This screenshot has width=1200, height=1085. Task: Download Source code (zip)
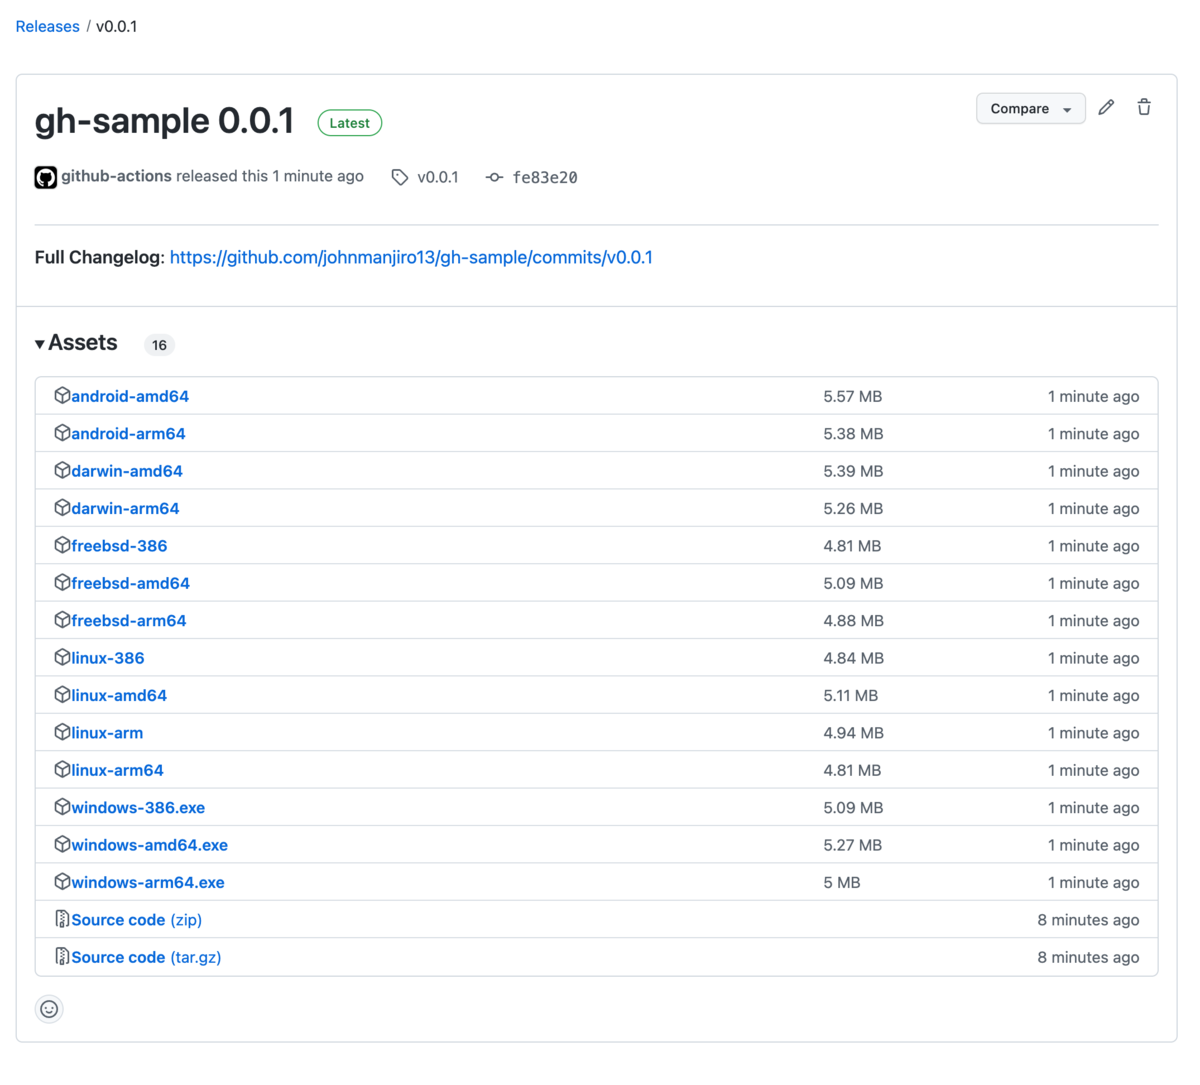click(x=137, y=919)
